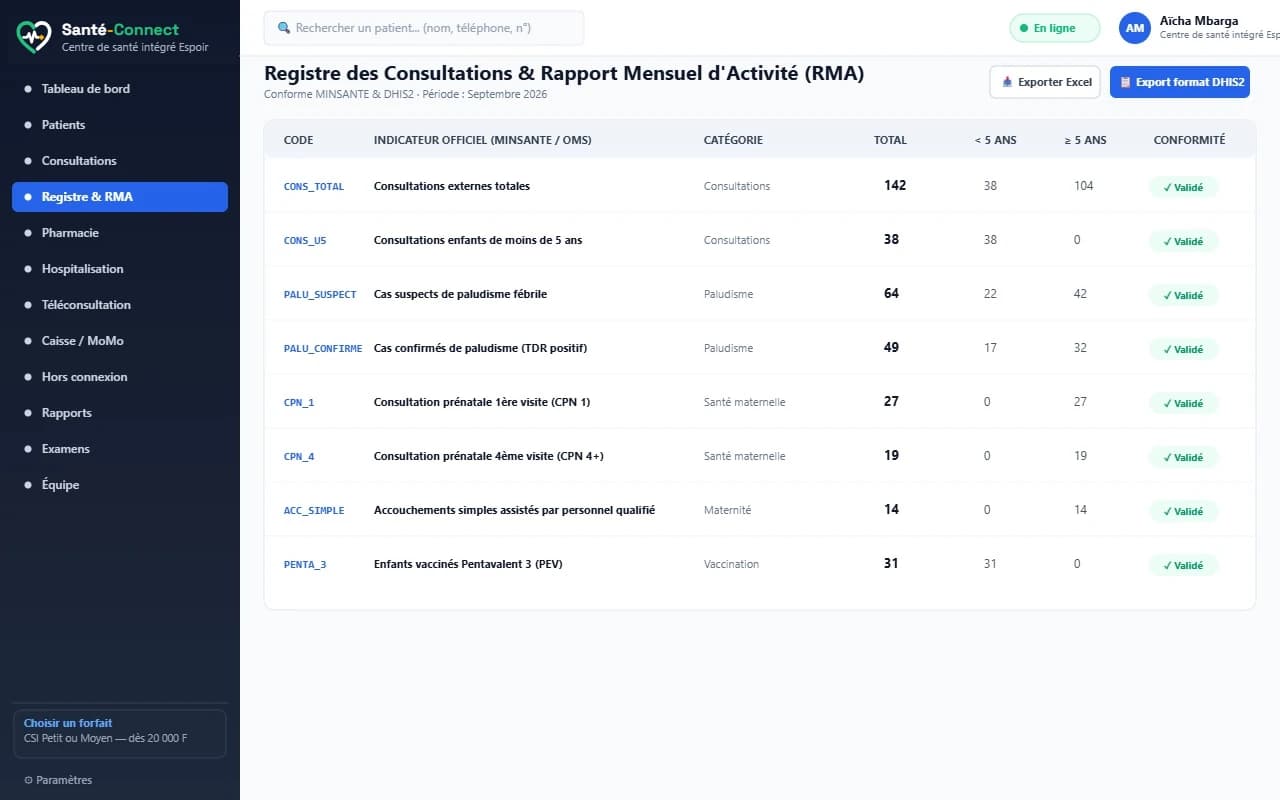
Task: Click the INDICATEUR OFFICIEL column header
Action: pyautogui.click(x=482, y=140)
